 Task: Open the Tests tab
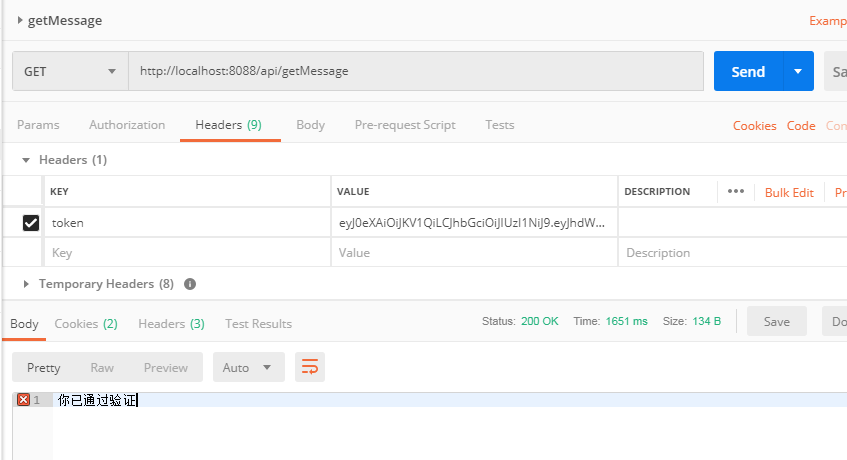(500, 125)
